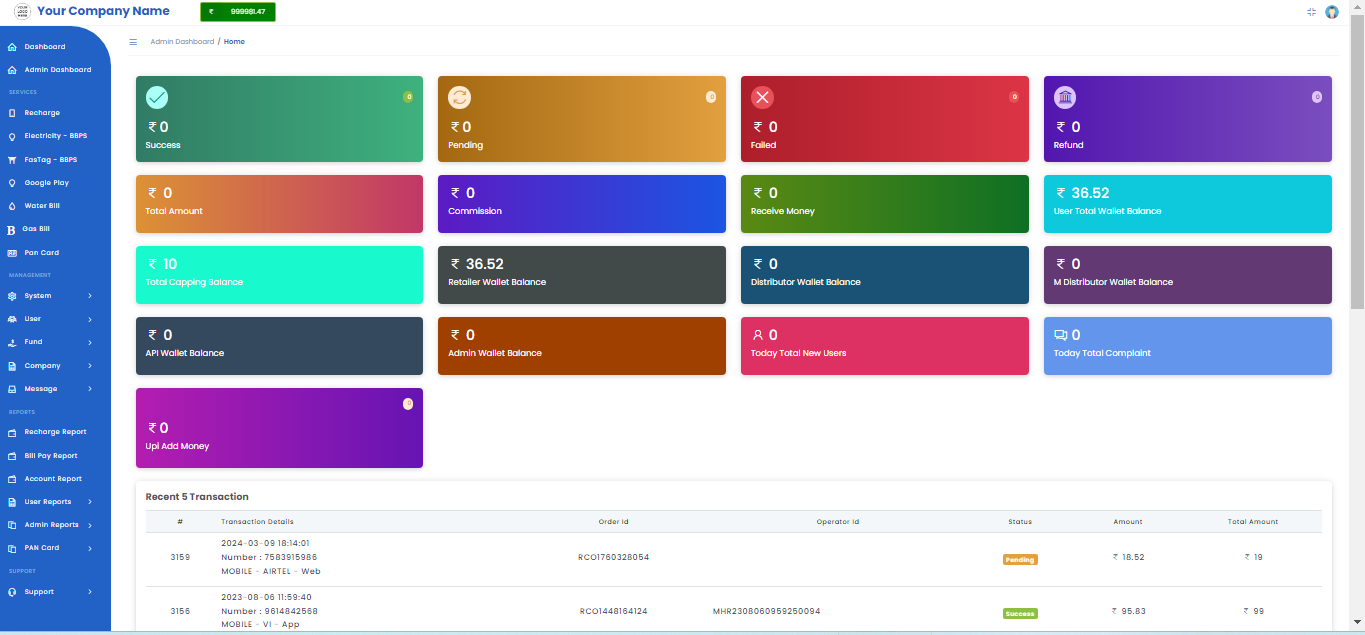This screenshot has width=1365, height=635.
Task: Select Electricity - BBPS service
Action: [55, 136]
